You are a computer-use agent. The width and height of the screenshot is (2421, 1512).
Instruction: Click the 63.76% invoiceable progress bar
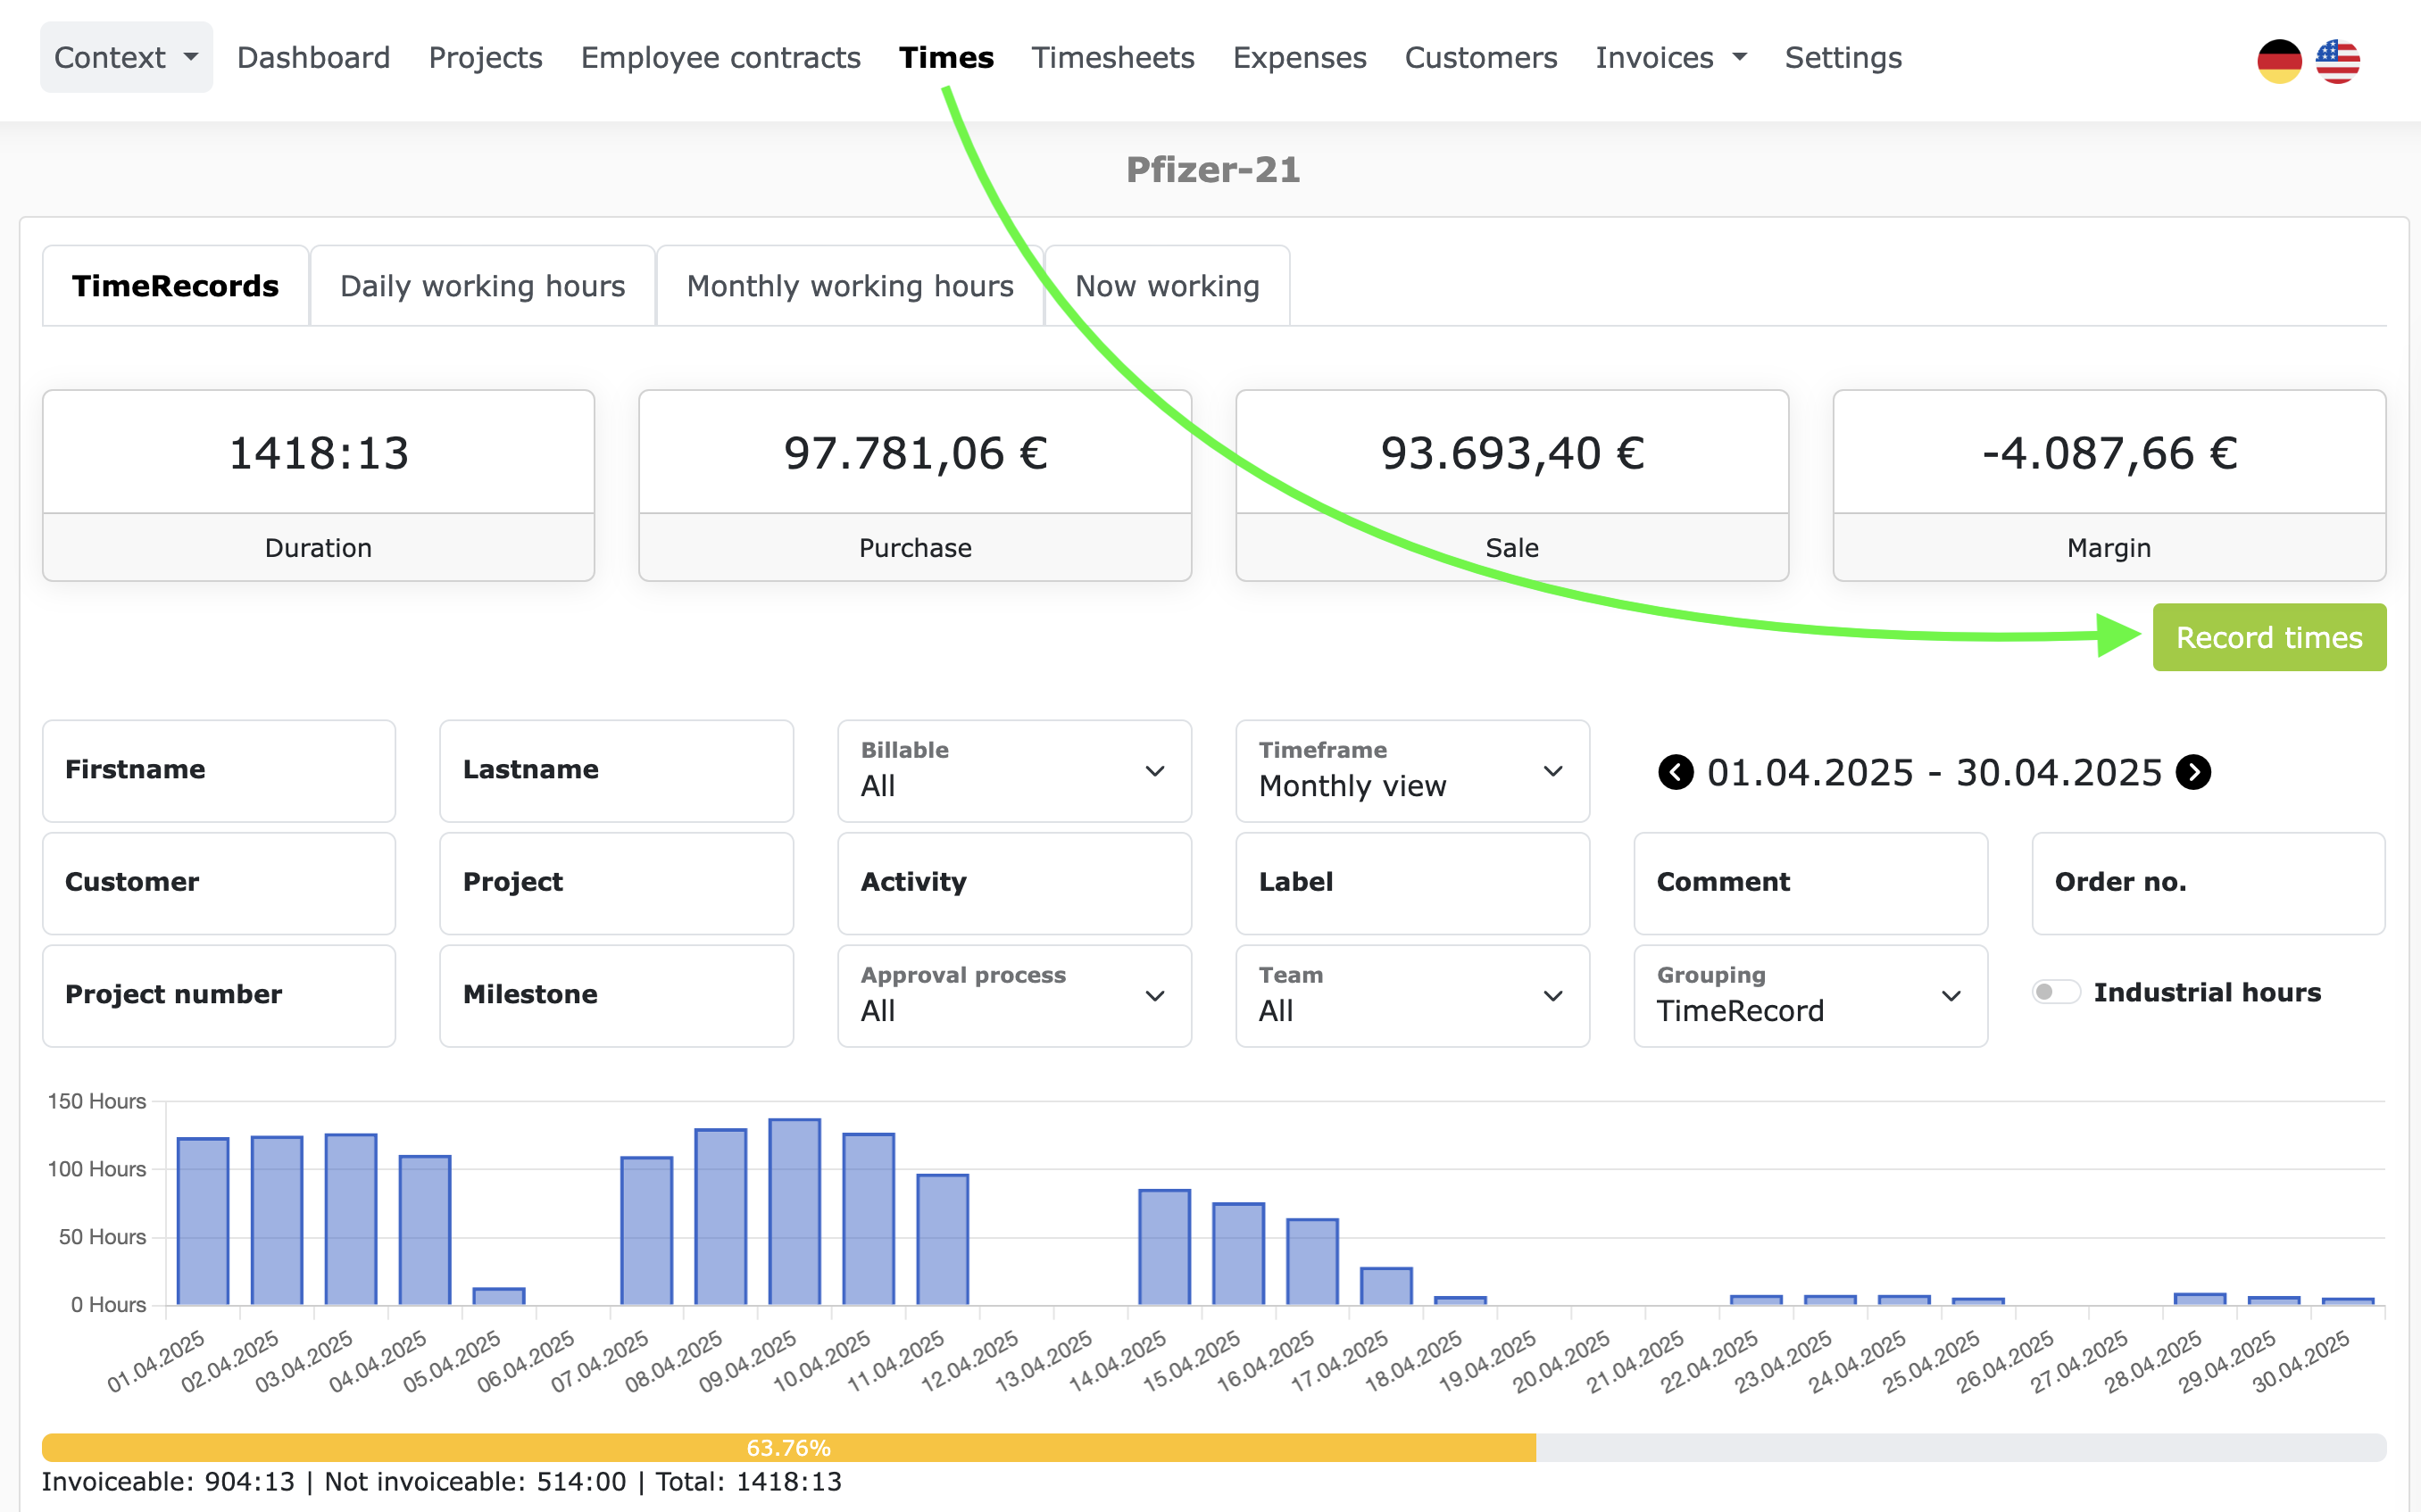click(x=788, y=1446)
